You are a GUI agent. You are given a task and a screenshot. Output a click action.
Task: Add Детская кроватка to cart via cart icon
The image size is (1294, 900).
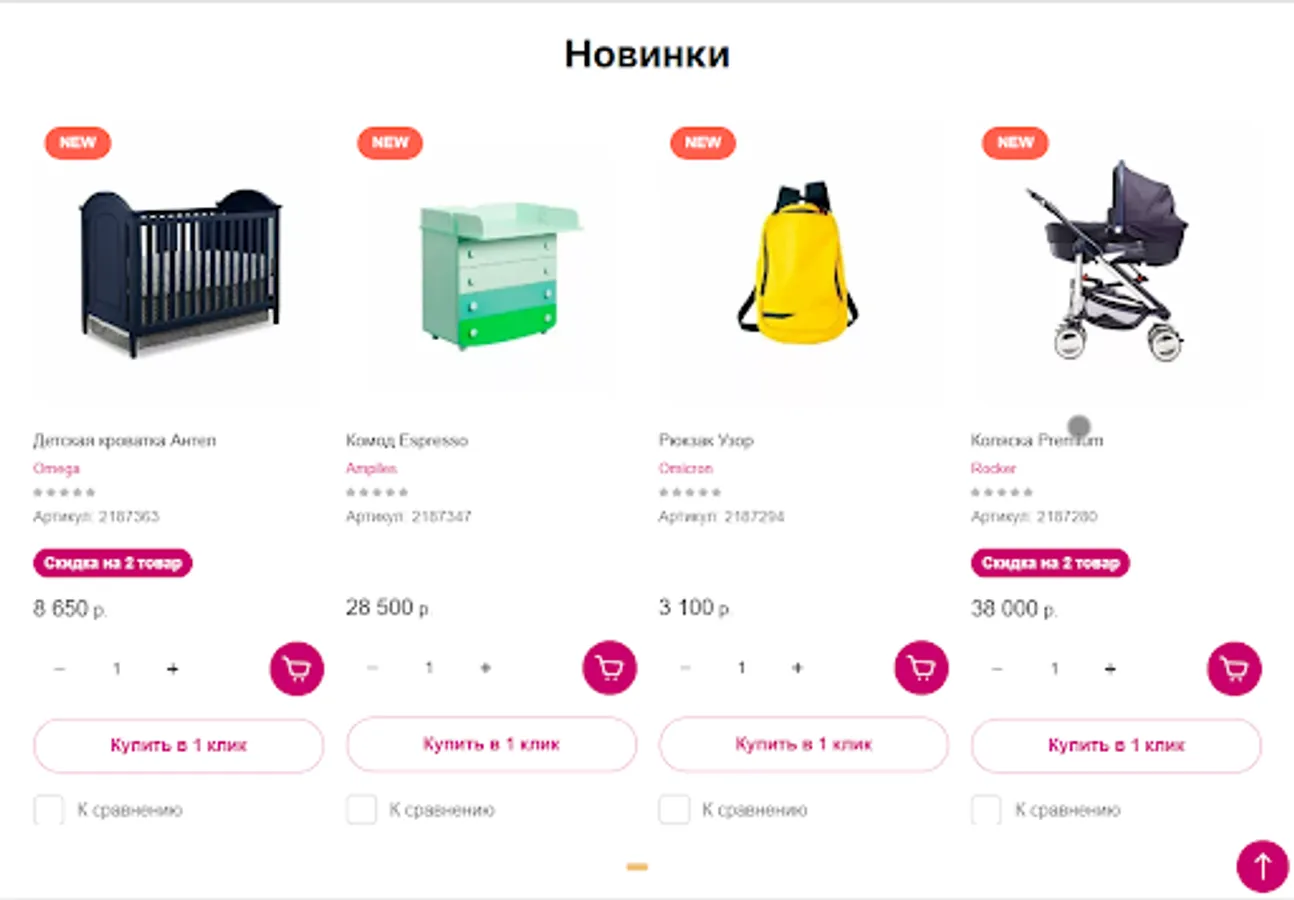(x=297, y=668)
